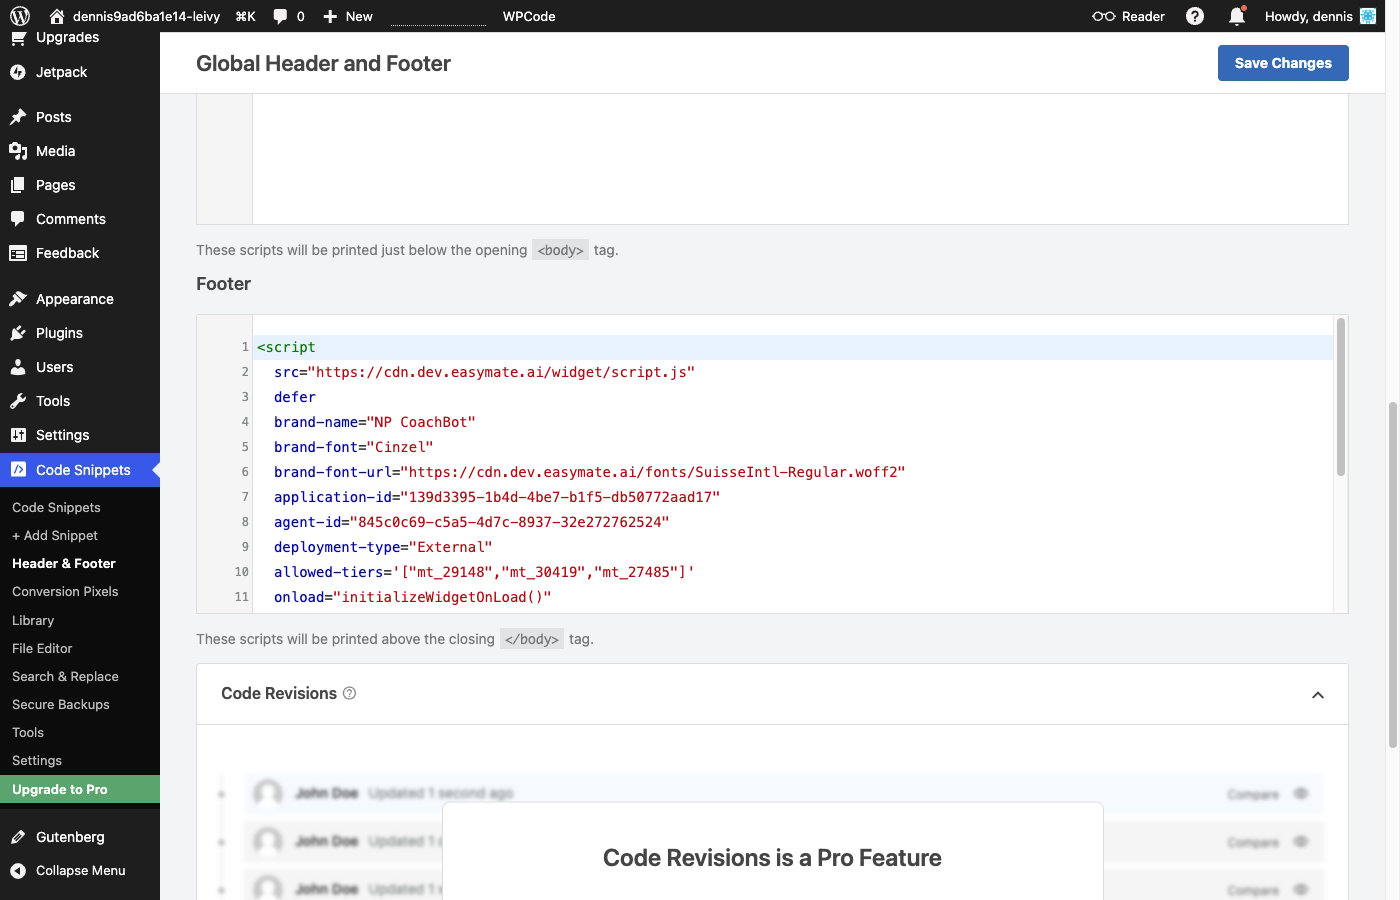Open the notifications bell icon
1400x900 pixels.
(1237, 16)
